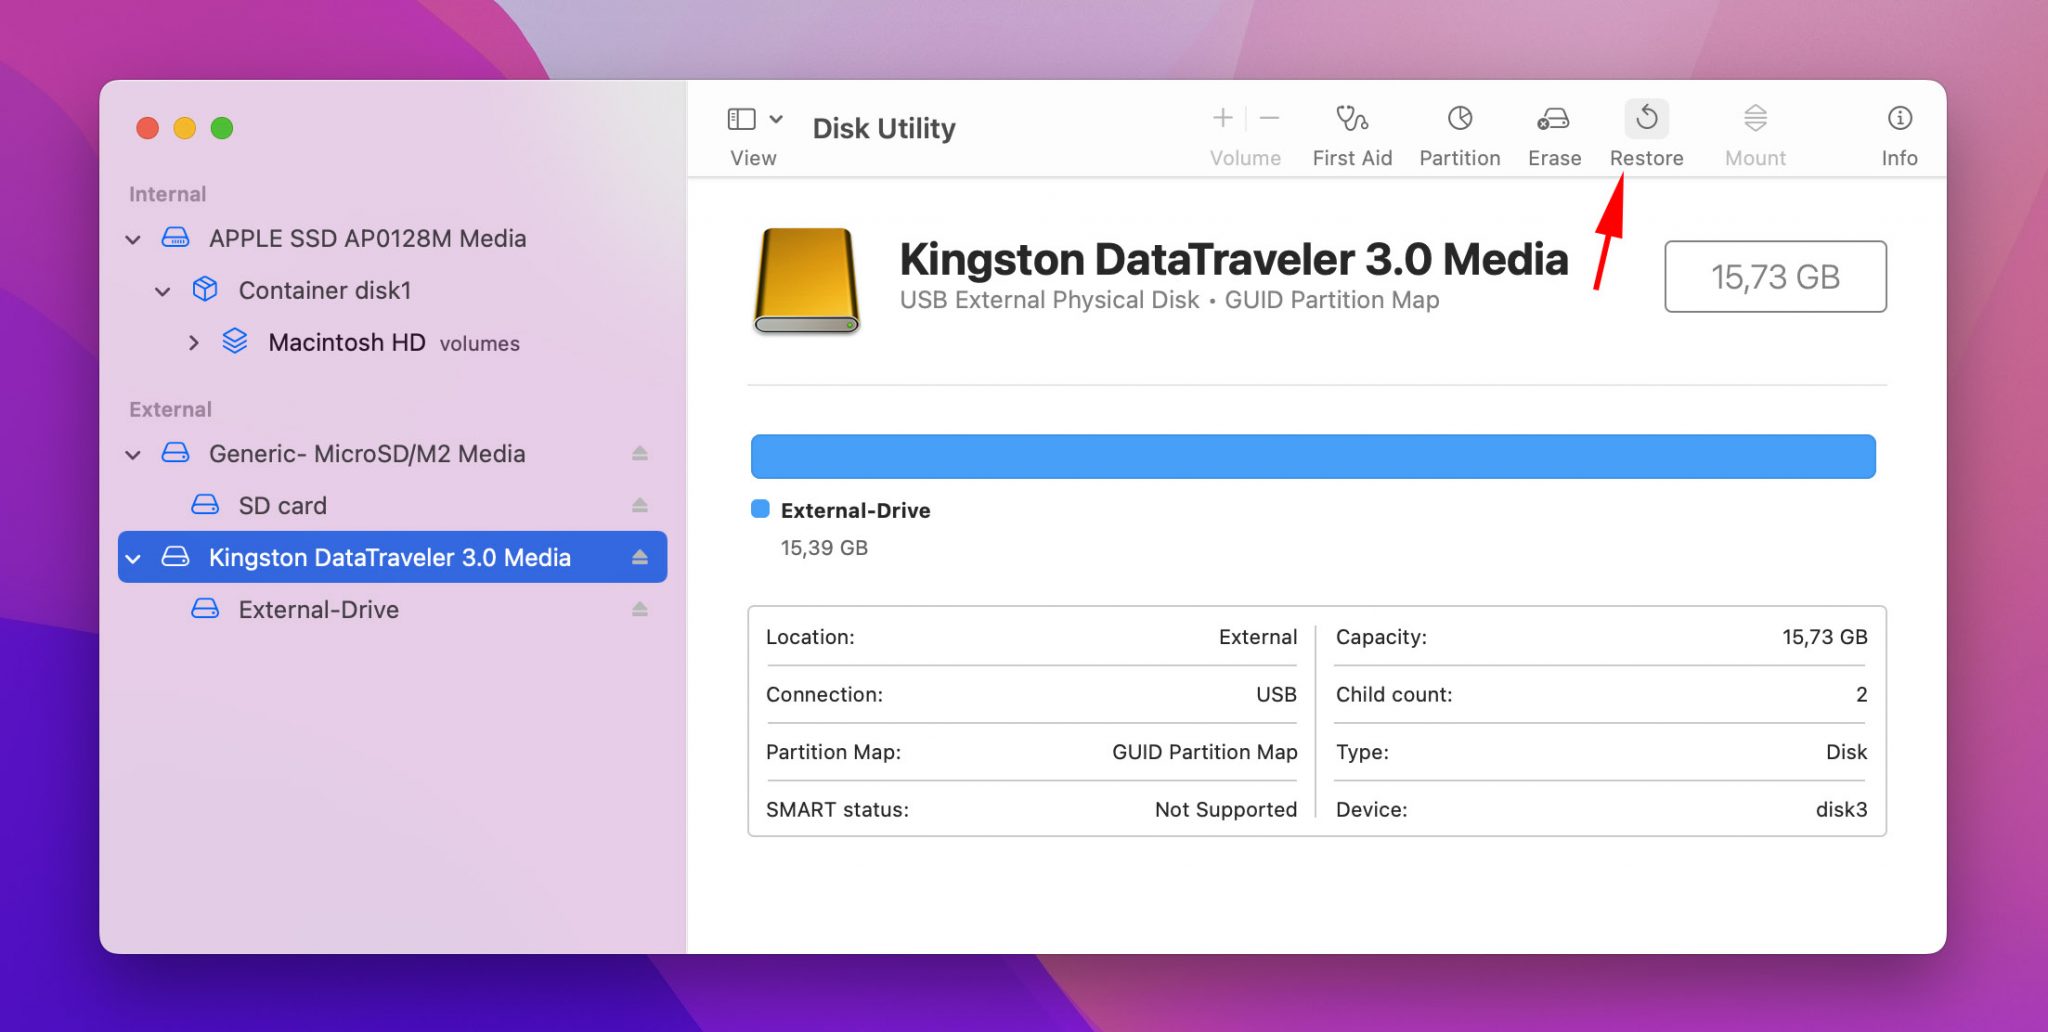Minimize the window with yellow button
2048x1032 pixels.
(185, 128)
